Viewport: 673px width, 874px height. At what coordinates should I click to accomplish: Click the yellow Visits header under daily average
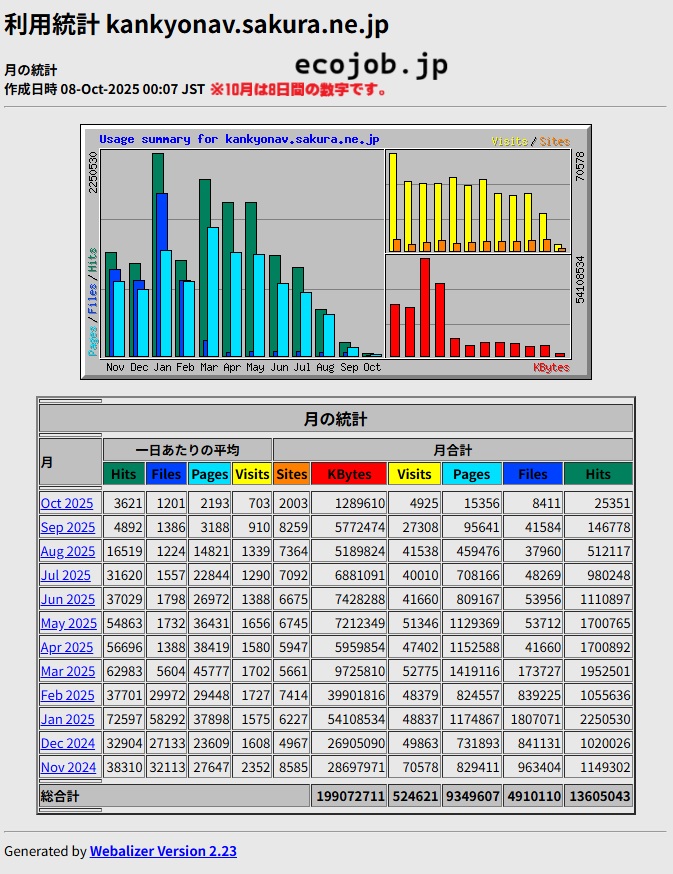[x=252, y=474]
